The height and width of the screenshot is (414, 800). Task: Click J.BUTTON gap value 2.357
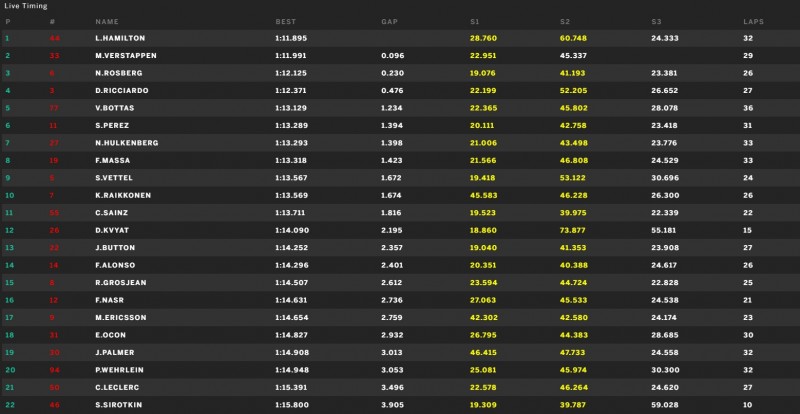point(392,248)
